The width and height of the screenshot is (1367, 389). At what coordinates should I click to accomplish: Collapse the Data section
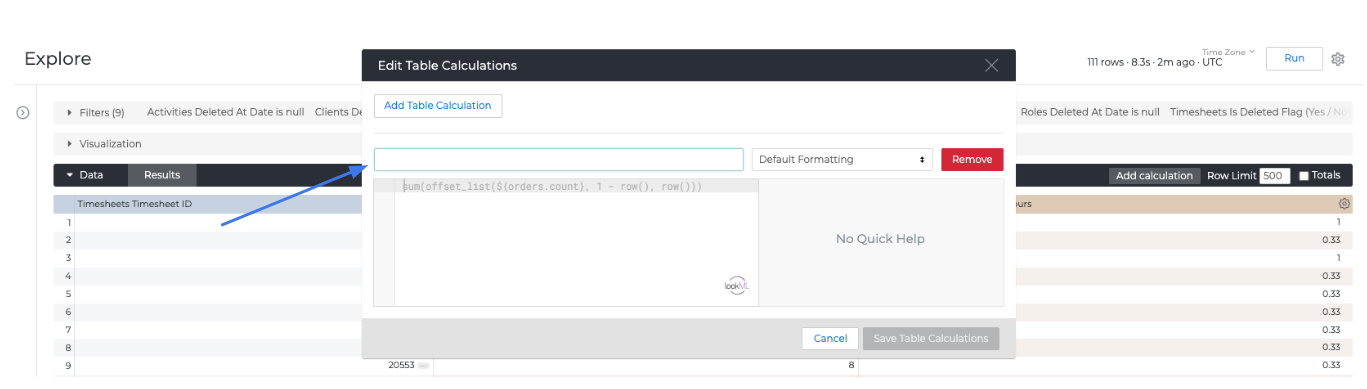coord(85,175)
